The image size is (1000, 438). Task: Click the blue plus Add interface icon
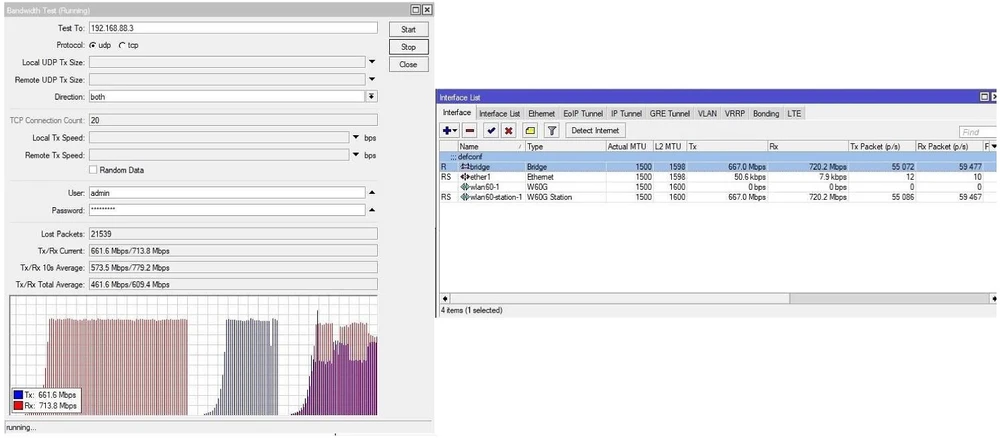(x=450, y=130)
